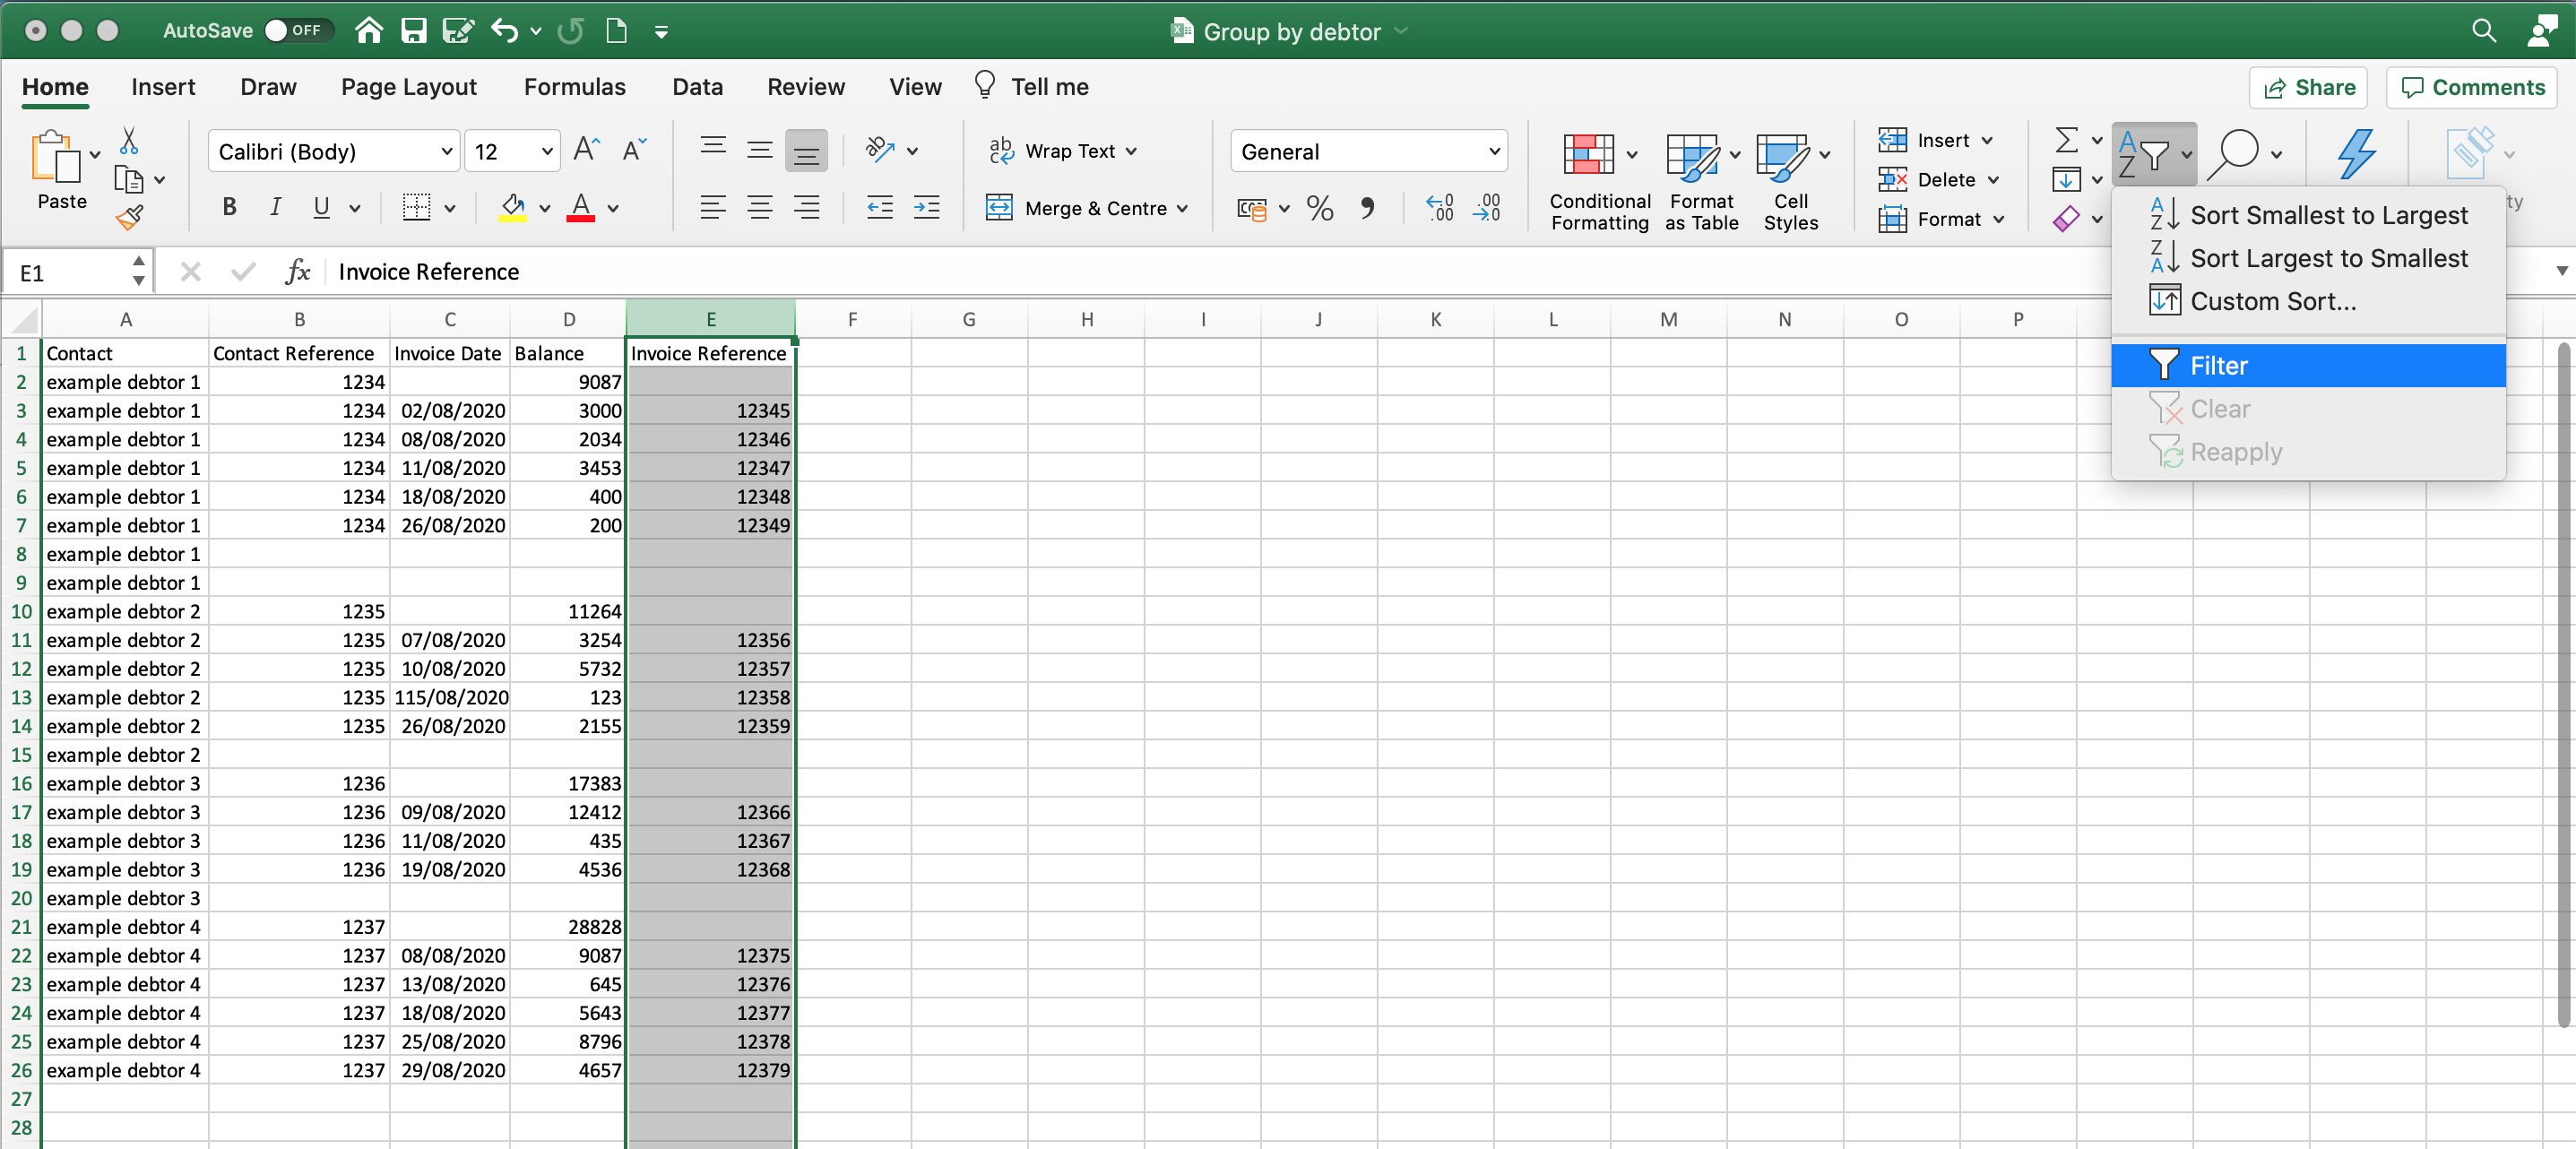Click the Redo icon in title bar

coord(570,31)
